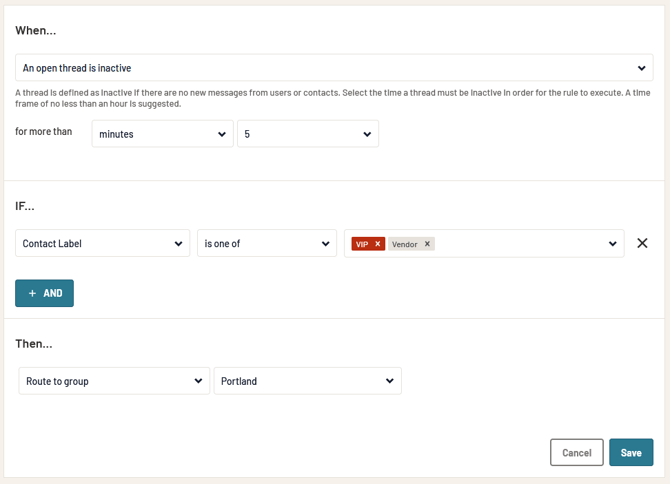Open the minutes time unit dropdown
670x484 pixels.
point(162,134)
